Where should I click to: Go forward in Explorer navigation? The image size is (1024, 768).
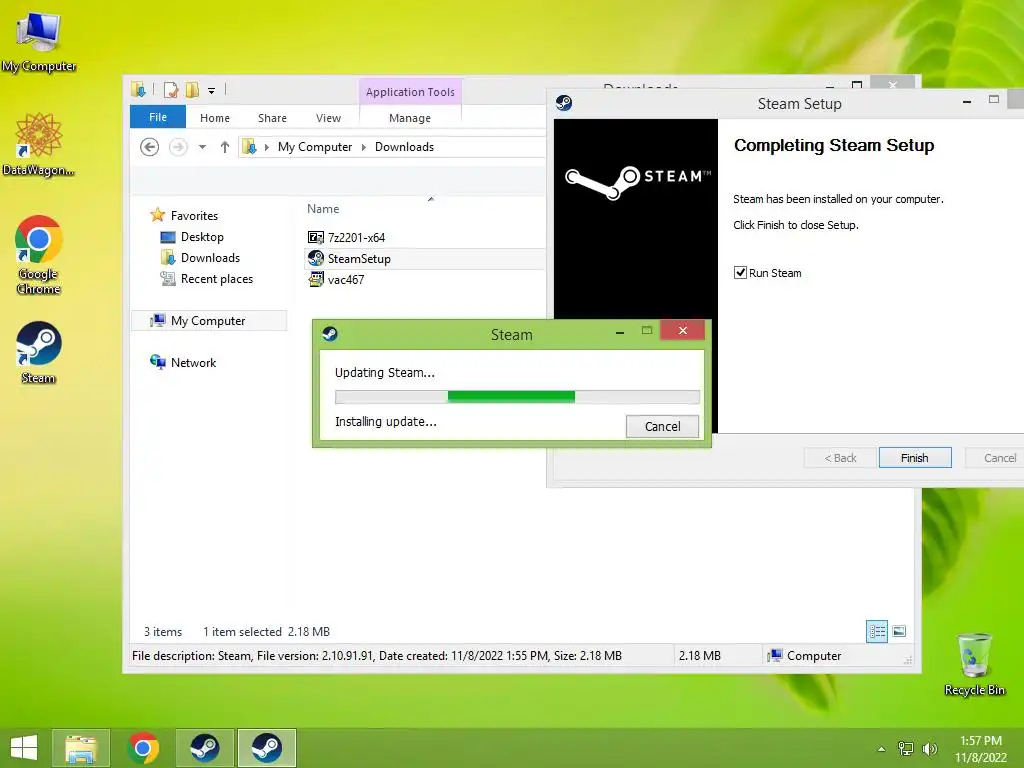(x=178, y=147)
